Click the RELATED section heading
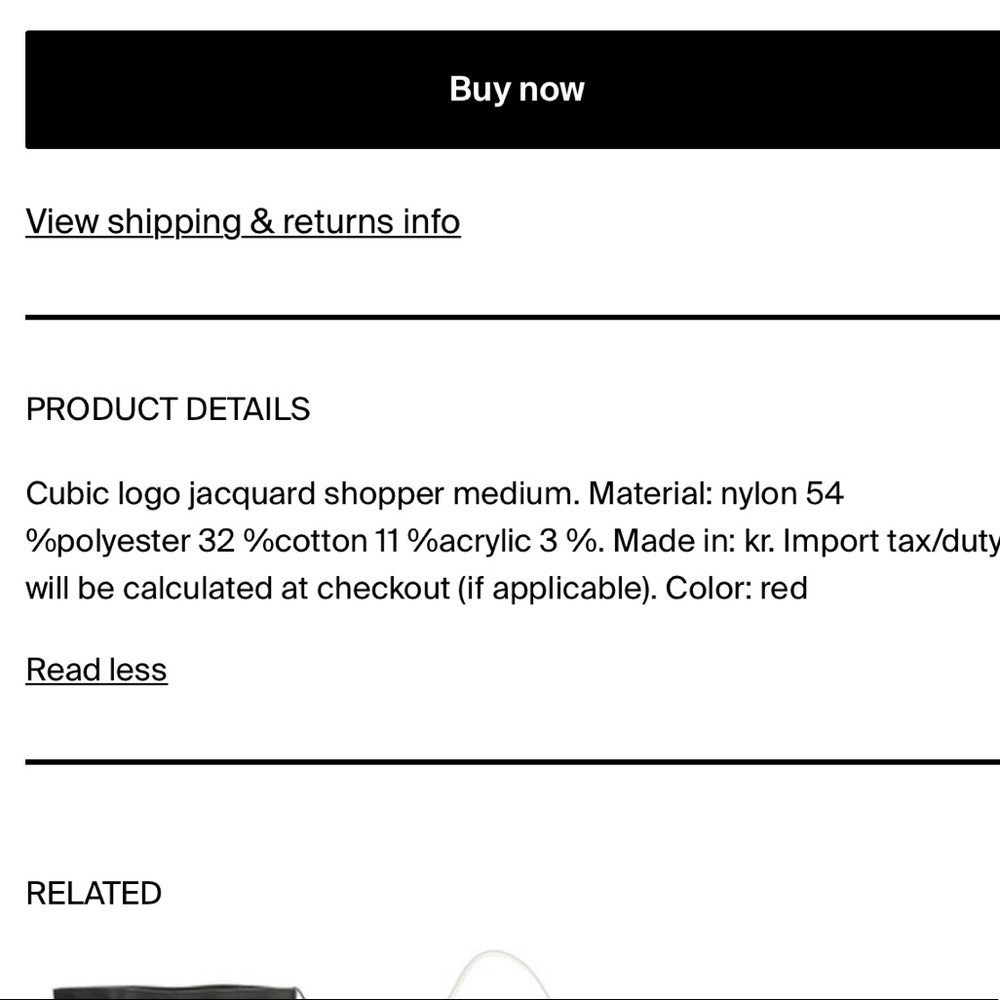Image resolution: width=1000 pixels, height=1000 pixels. coord(94,893)
